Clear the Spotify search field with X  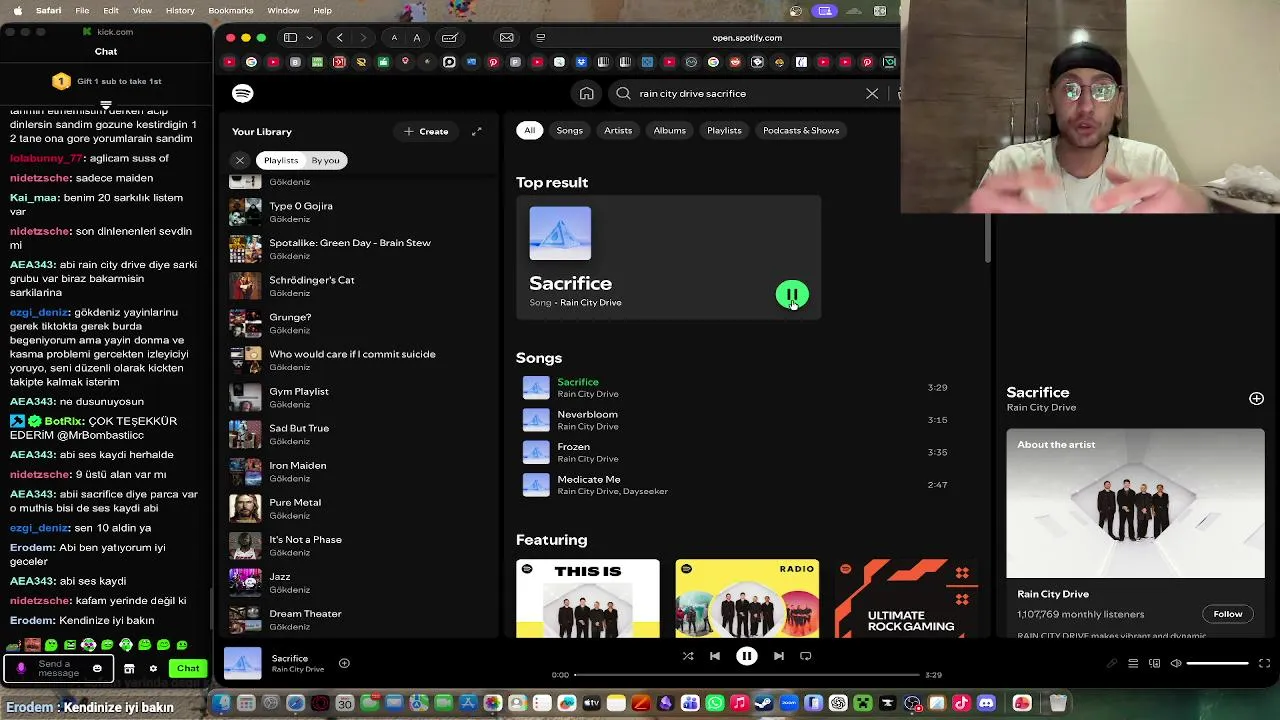[x=872, y=93]
